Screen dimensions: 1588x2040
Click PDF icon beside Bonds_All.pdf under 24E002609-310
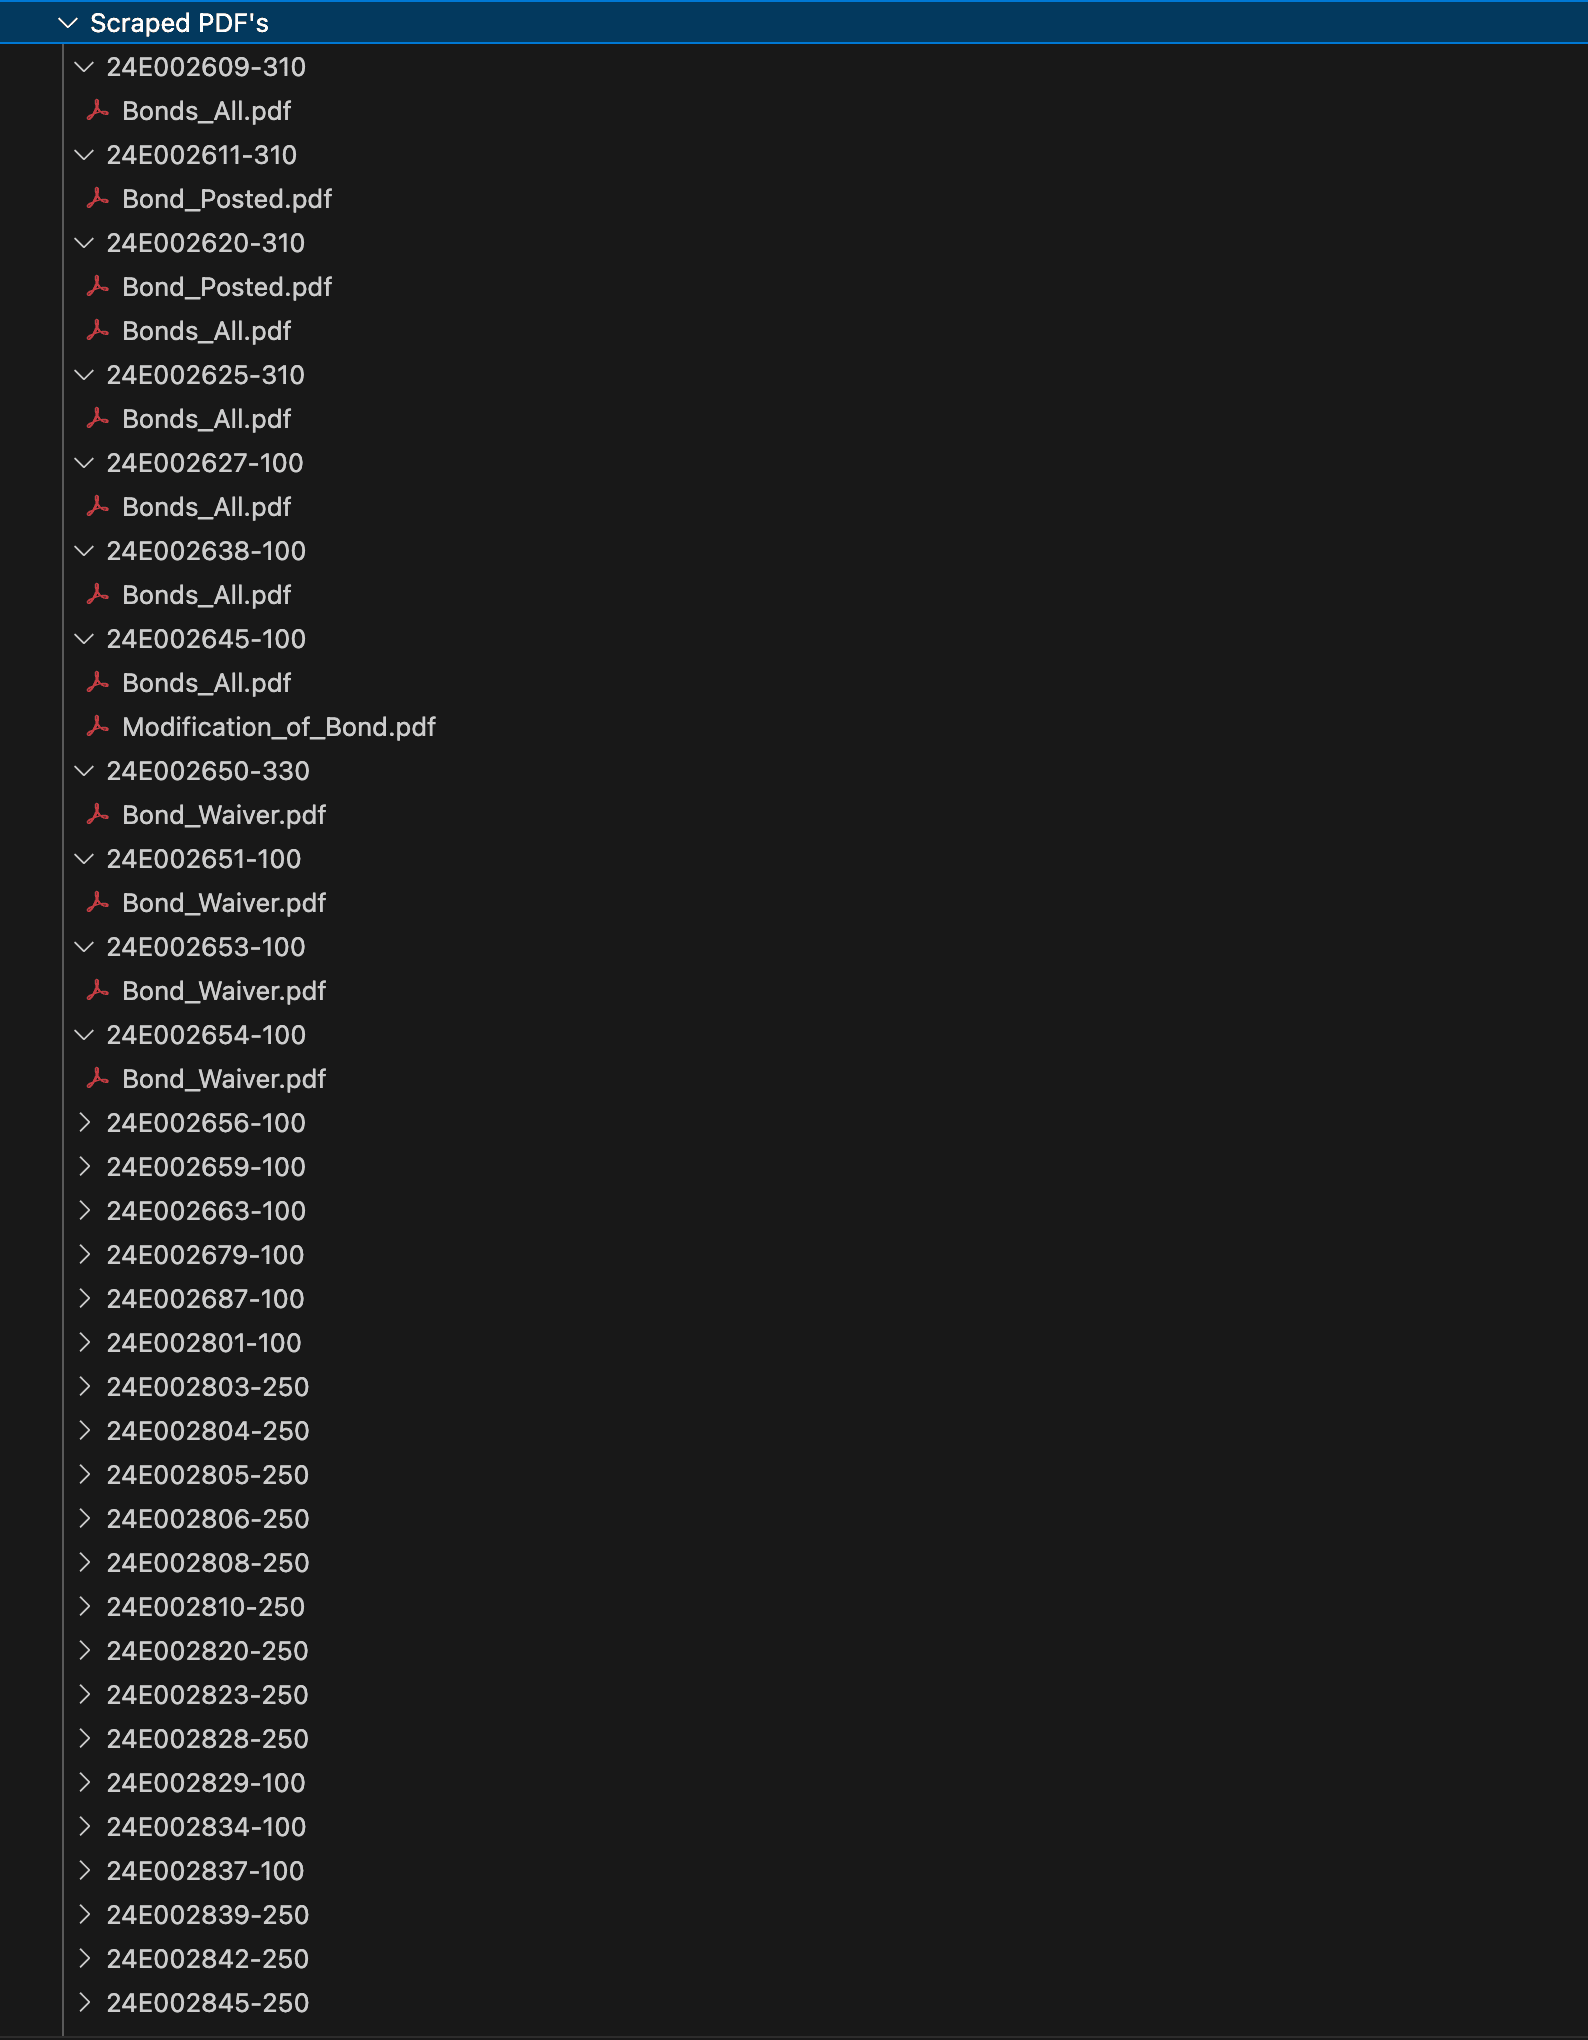(98, 111)
